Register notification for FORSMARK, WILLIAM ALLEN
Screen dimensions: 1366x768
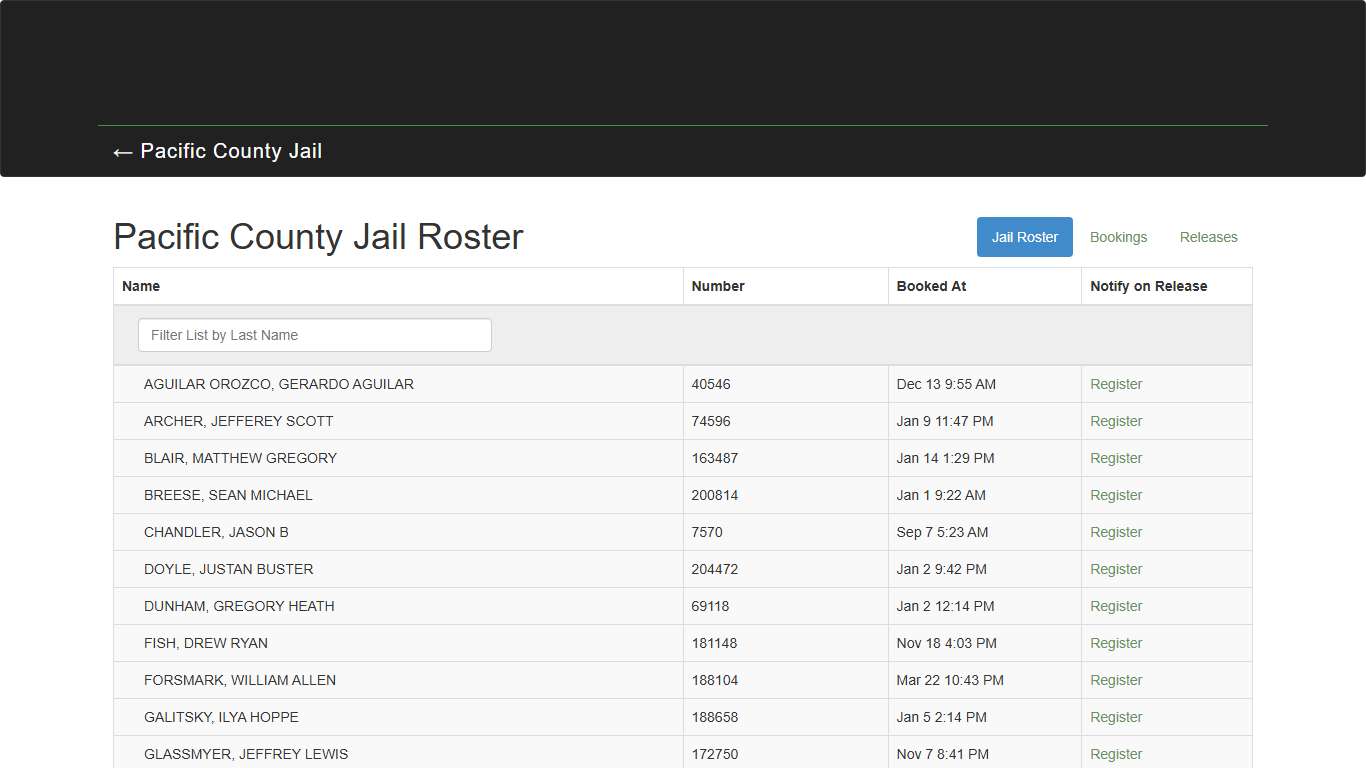point(1116,680)
